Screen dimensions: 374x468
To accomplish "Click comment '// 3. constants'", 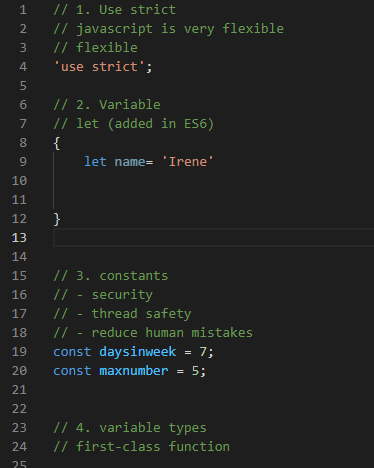I will 111,276.
